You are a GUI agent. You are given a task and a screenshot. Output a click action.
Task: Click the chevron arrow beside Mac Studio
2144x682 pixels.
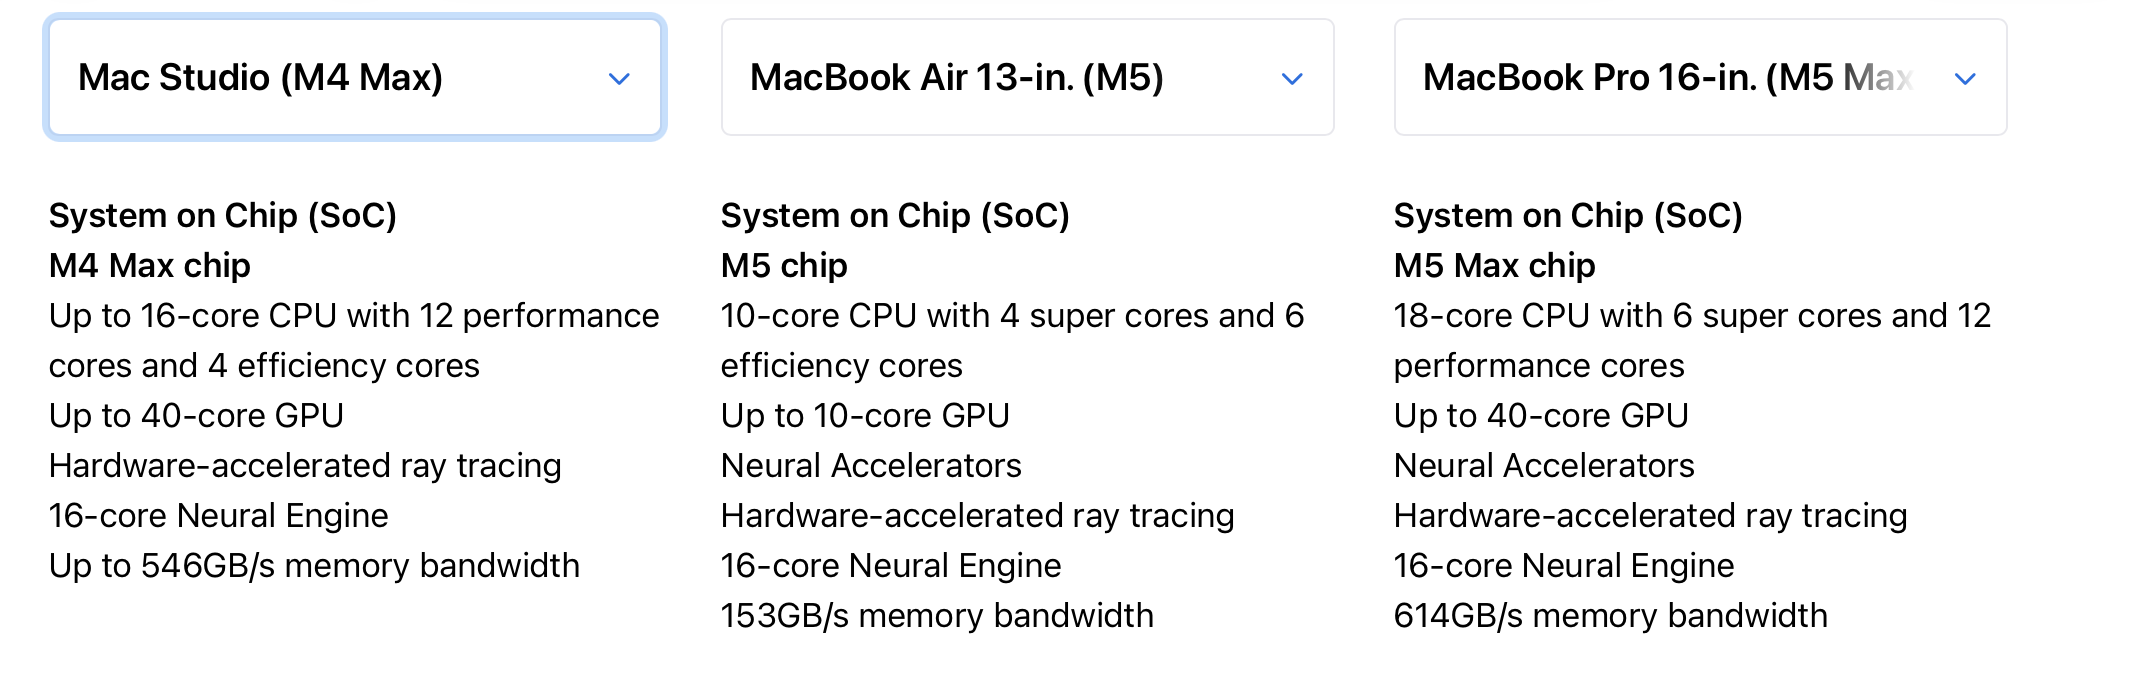pos(619,79)
